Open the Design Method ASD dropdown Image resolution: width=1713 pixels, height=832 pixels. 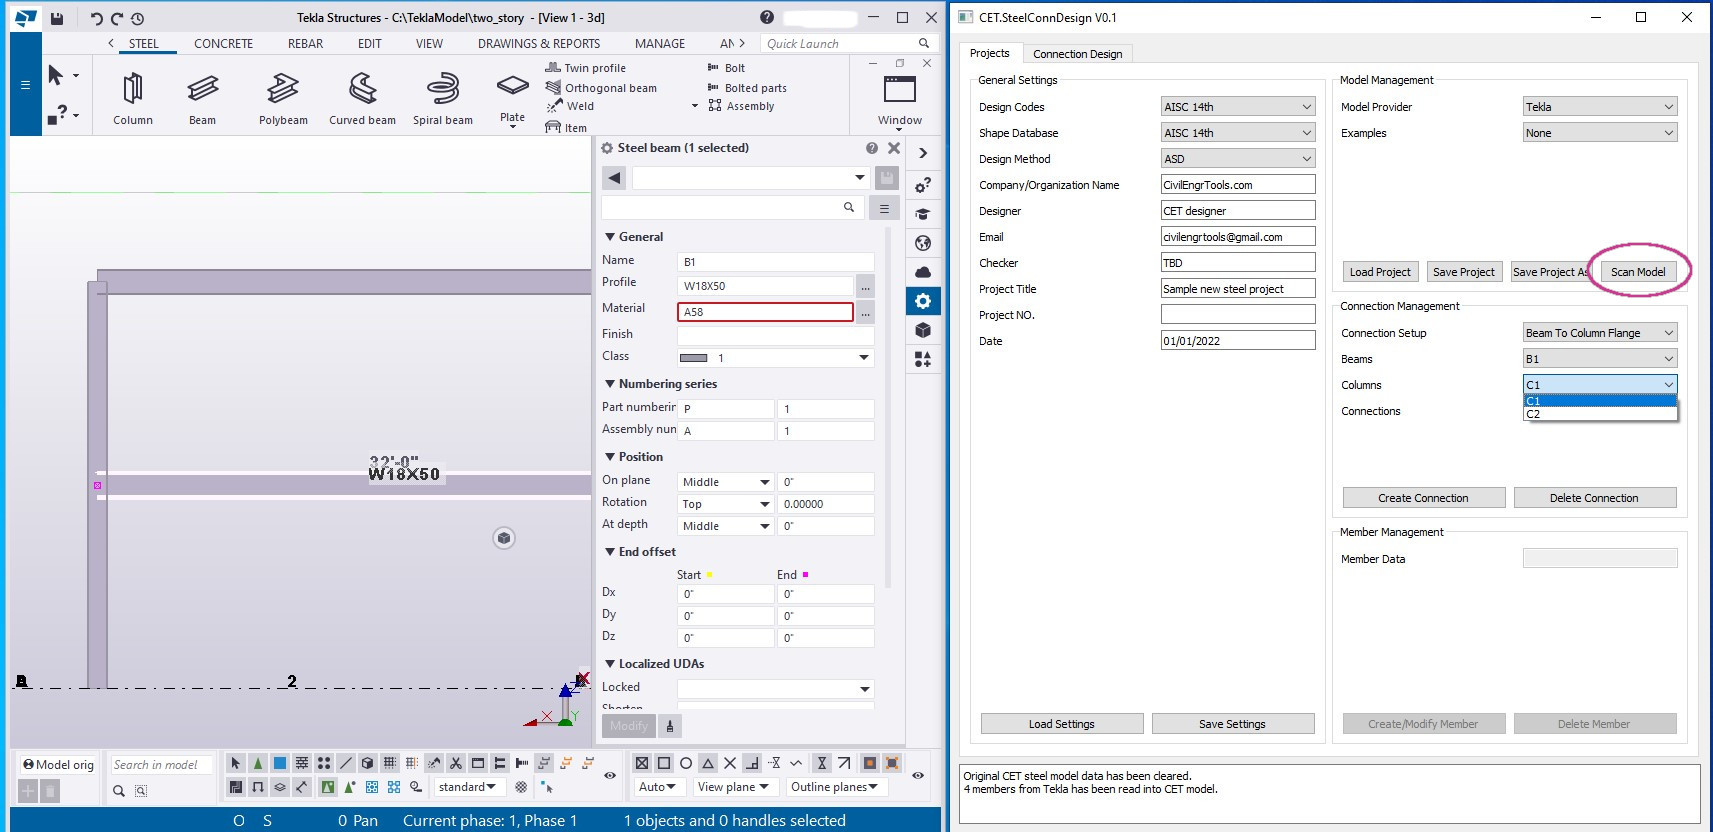[1238, 159]
